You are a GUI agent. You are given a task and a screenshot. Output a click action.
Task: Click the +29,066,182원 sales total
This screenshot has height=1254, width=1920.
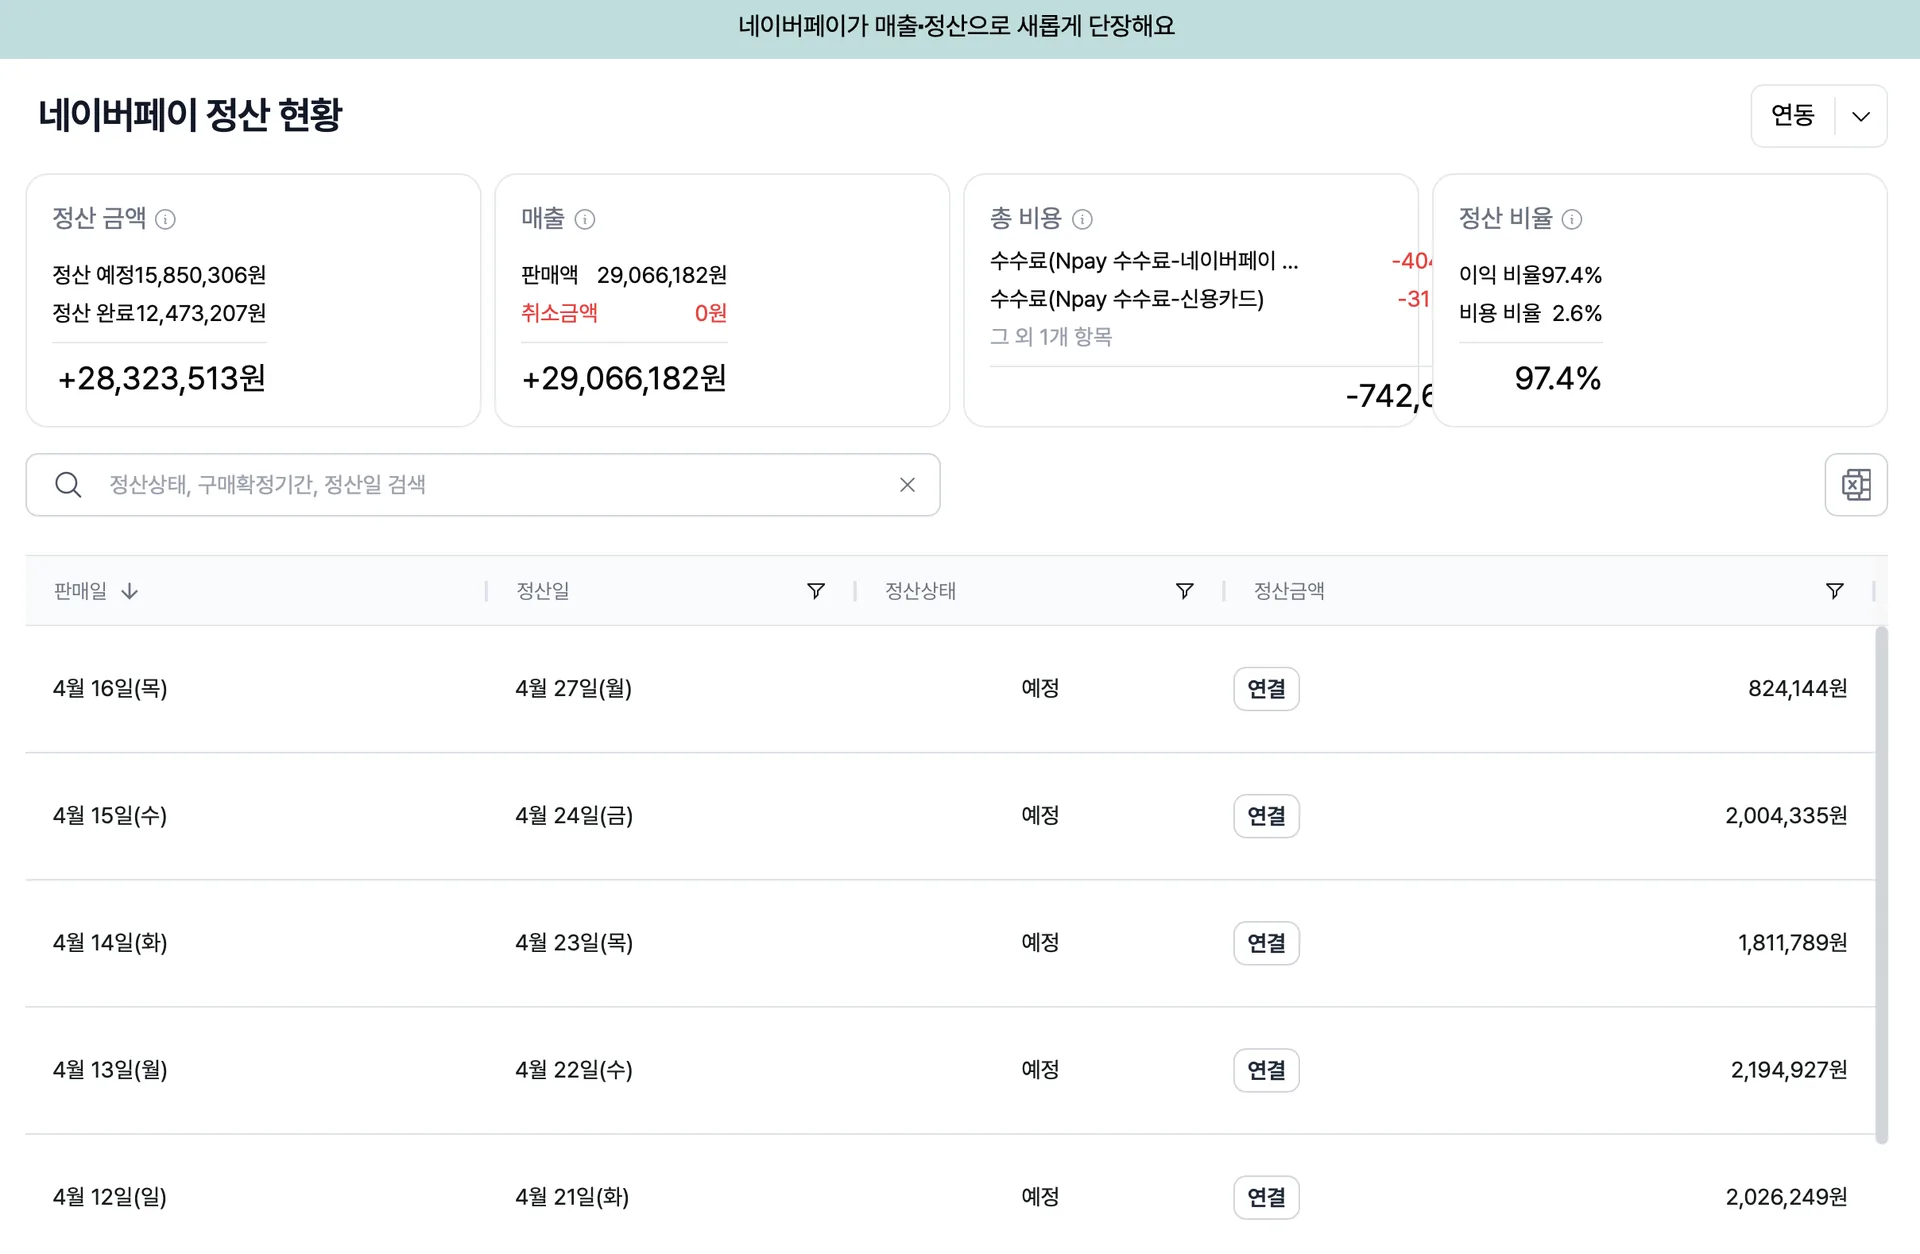(x=624, y=378)
